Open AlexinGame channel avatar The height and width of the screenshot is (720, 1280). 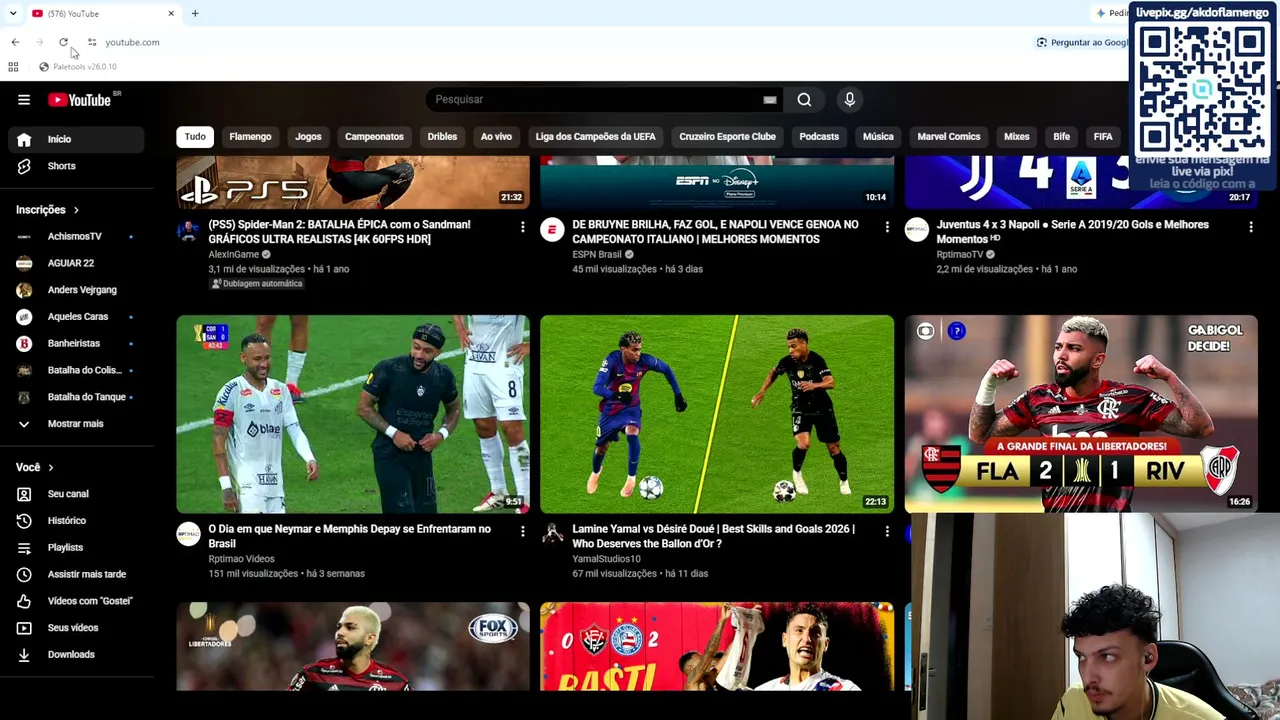[x=188, y=231]
